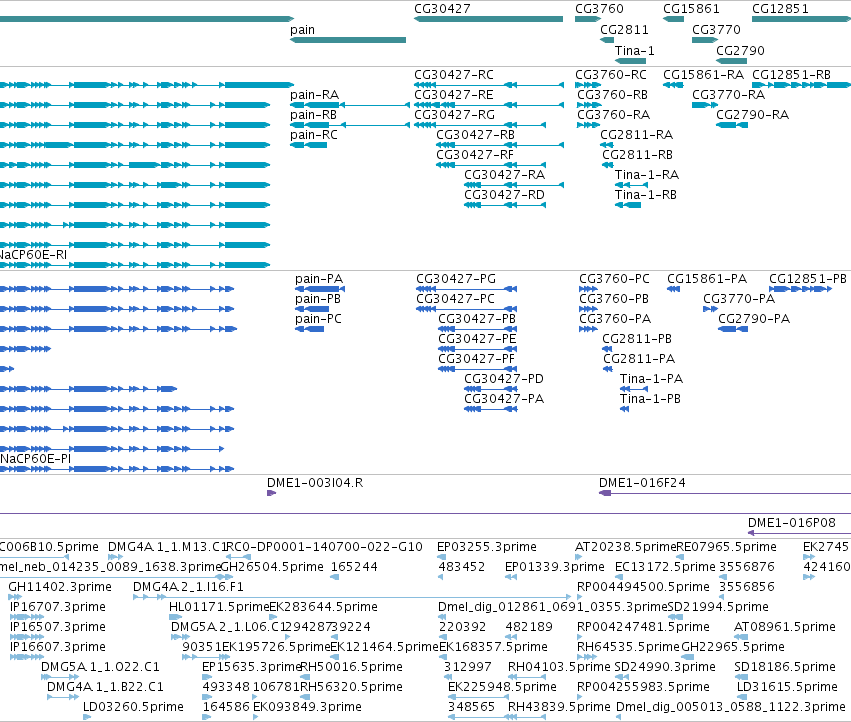
Task: Select the IP16707.3prime EST label
Action: 58,607
